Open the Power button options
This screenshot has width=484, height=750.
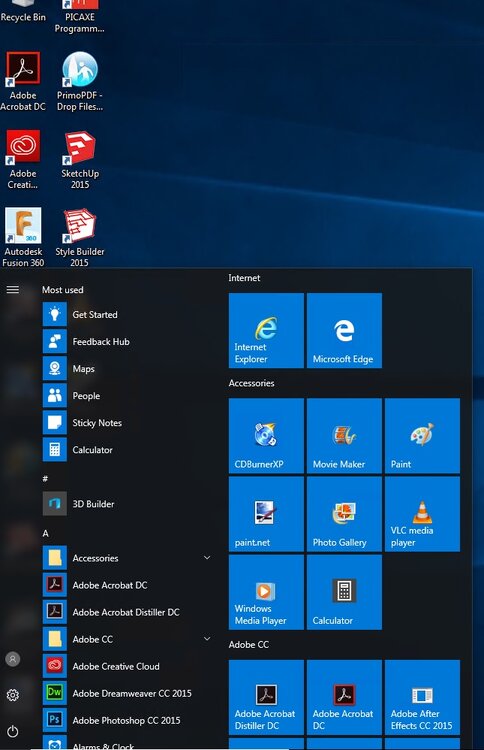[13, 731]
